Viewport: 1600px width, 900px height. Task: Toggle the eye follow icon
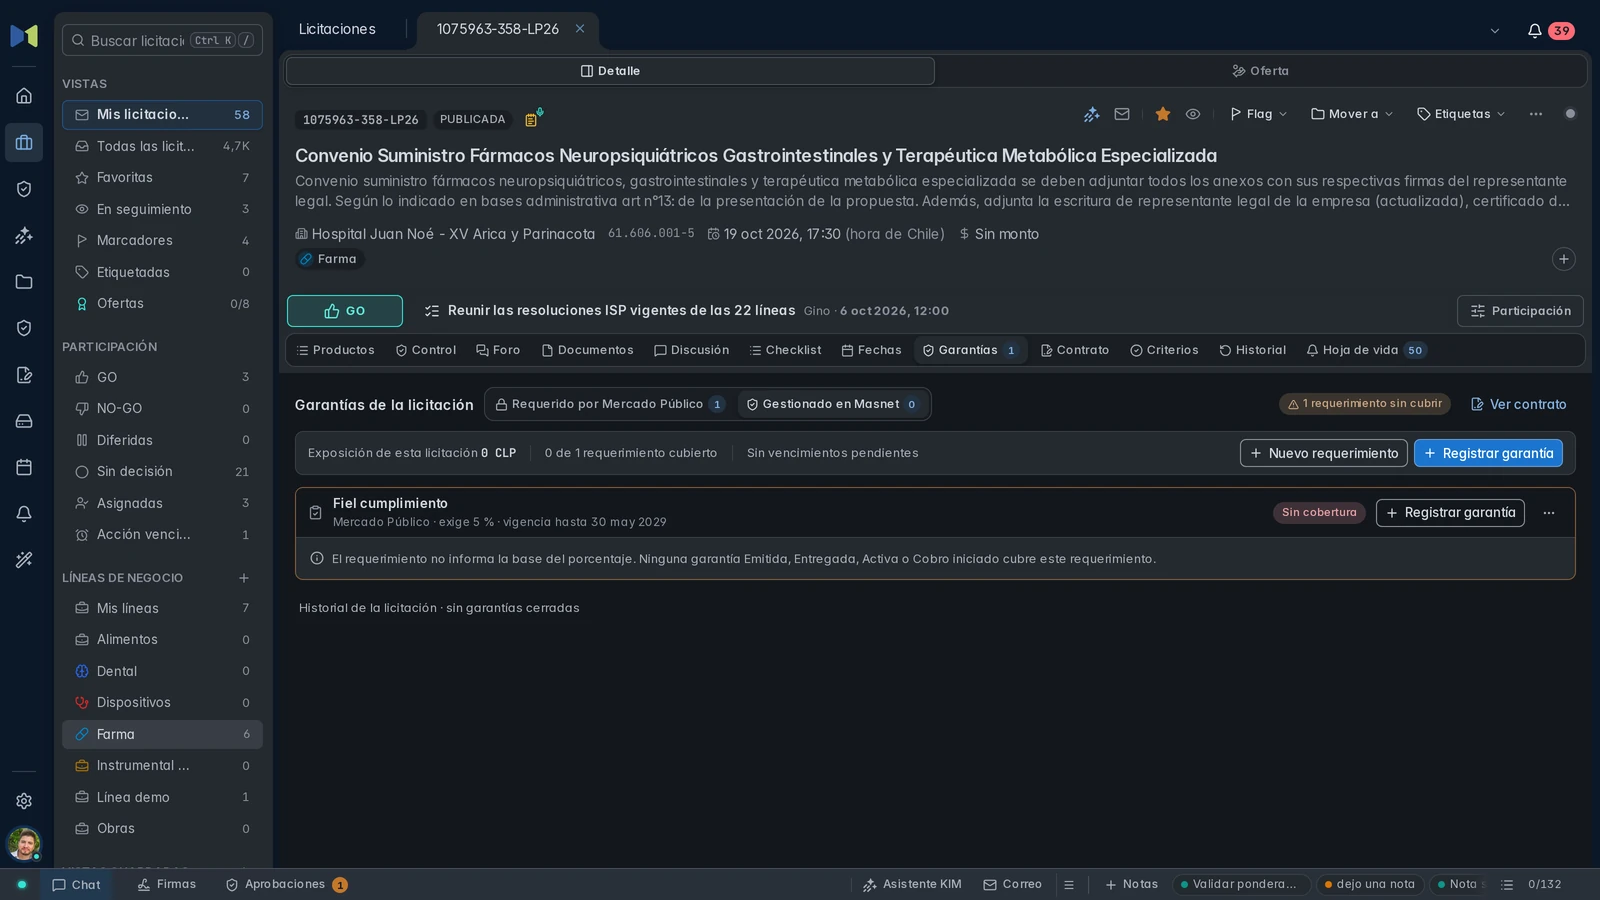(1193, 114)
